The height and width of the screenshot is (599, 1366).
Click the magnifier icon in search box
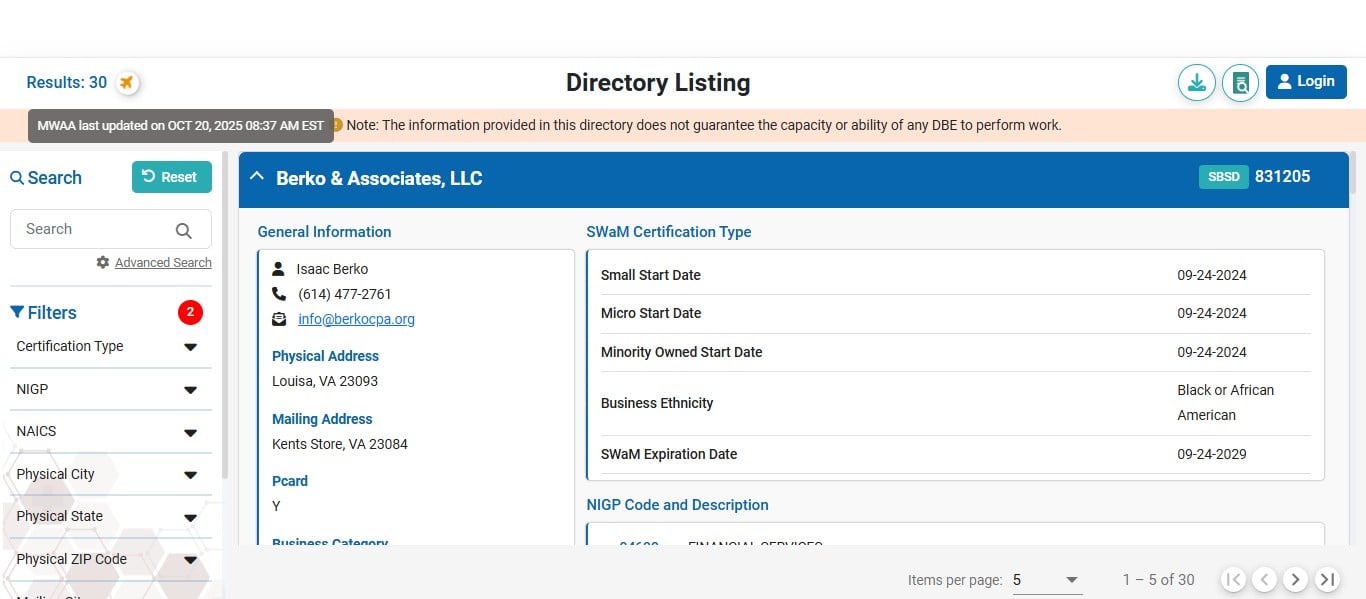click(184, 231)
